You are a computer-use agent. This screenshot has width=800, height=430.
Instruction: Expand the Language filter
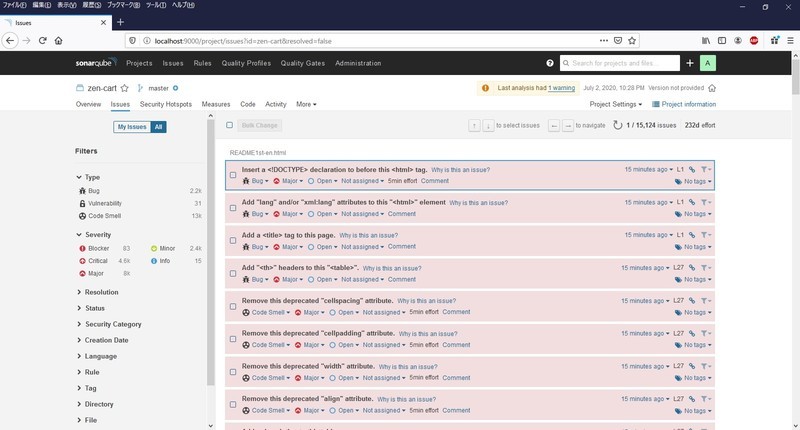(101, 356)
